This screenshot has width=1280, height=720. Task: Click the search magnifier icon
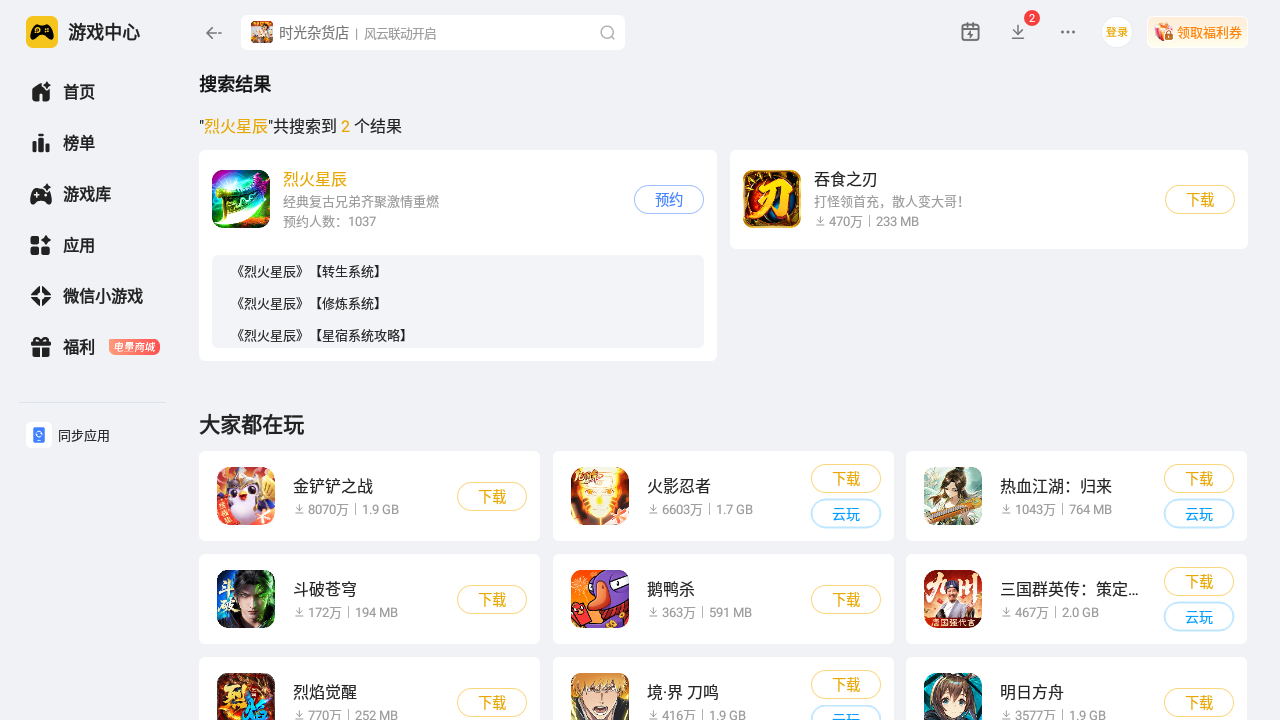(607, 33)
